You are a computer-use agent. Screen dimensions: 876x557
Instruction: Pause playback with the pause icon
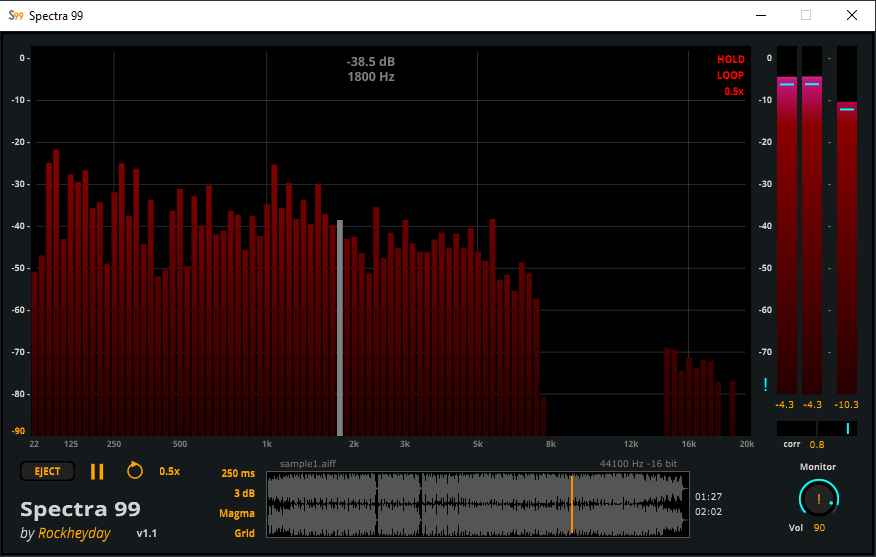tap(97, 472)
